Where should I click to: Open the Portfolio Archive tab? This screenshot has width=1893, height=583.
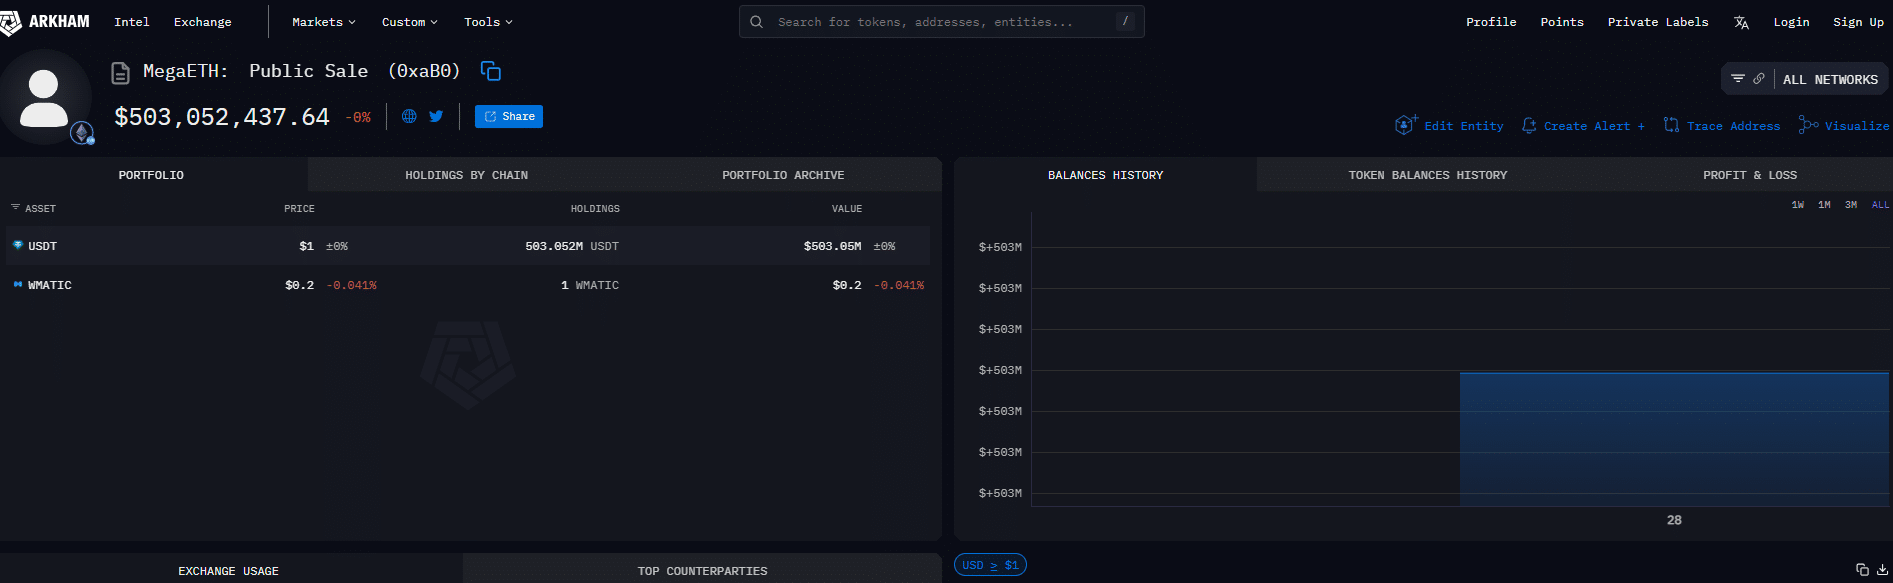pyautogui.click(x=783, y=175)
